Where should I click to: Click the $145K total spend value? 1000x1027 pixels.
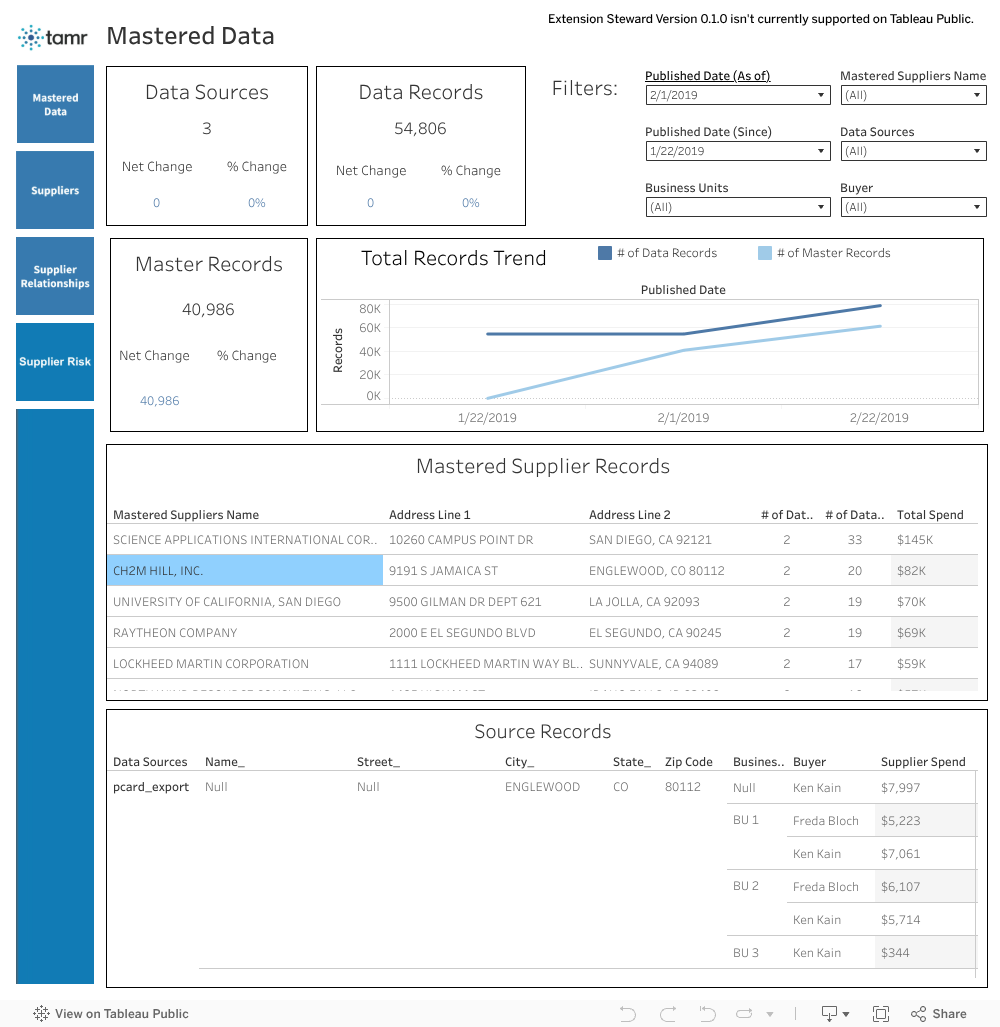(915, 540)
